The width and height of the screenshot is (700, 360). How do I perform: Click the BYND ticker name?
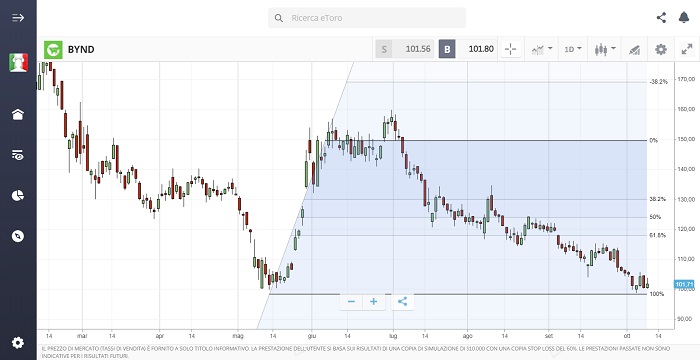(x=81, y=50)
